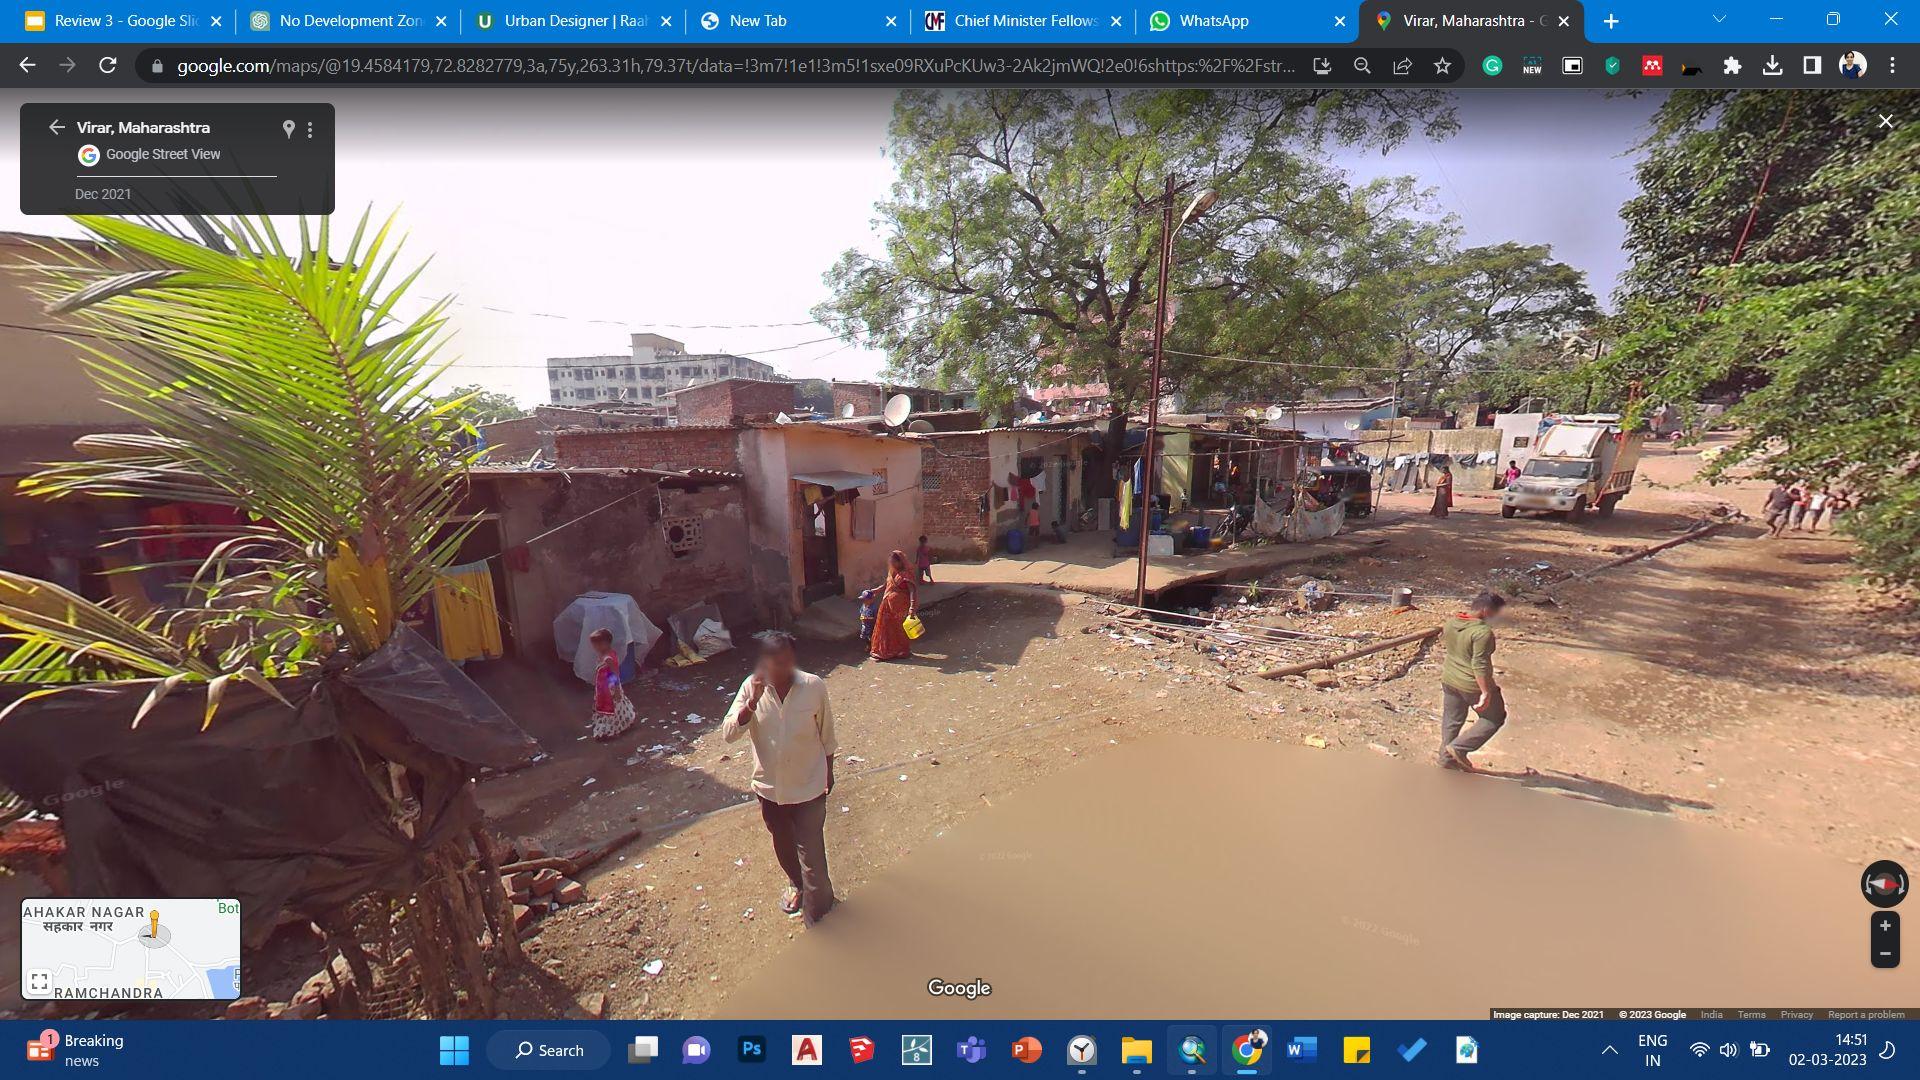Viewport: 1920px width, 1080px height.
Task: Click the address bar URL field
Action: 735,66
